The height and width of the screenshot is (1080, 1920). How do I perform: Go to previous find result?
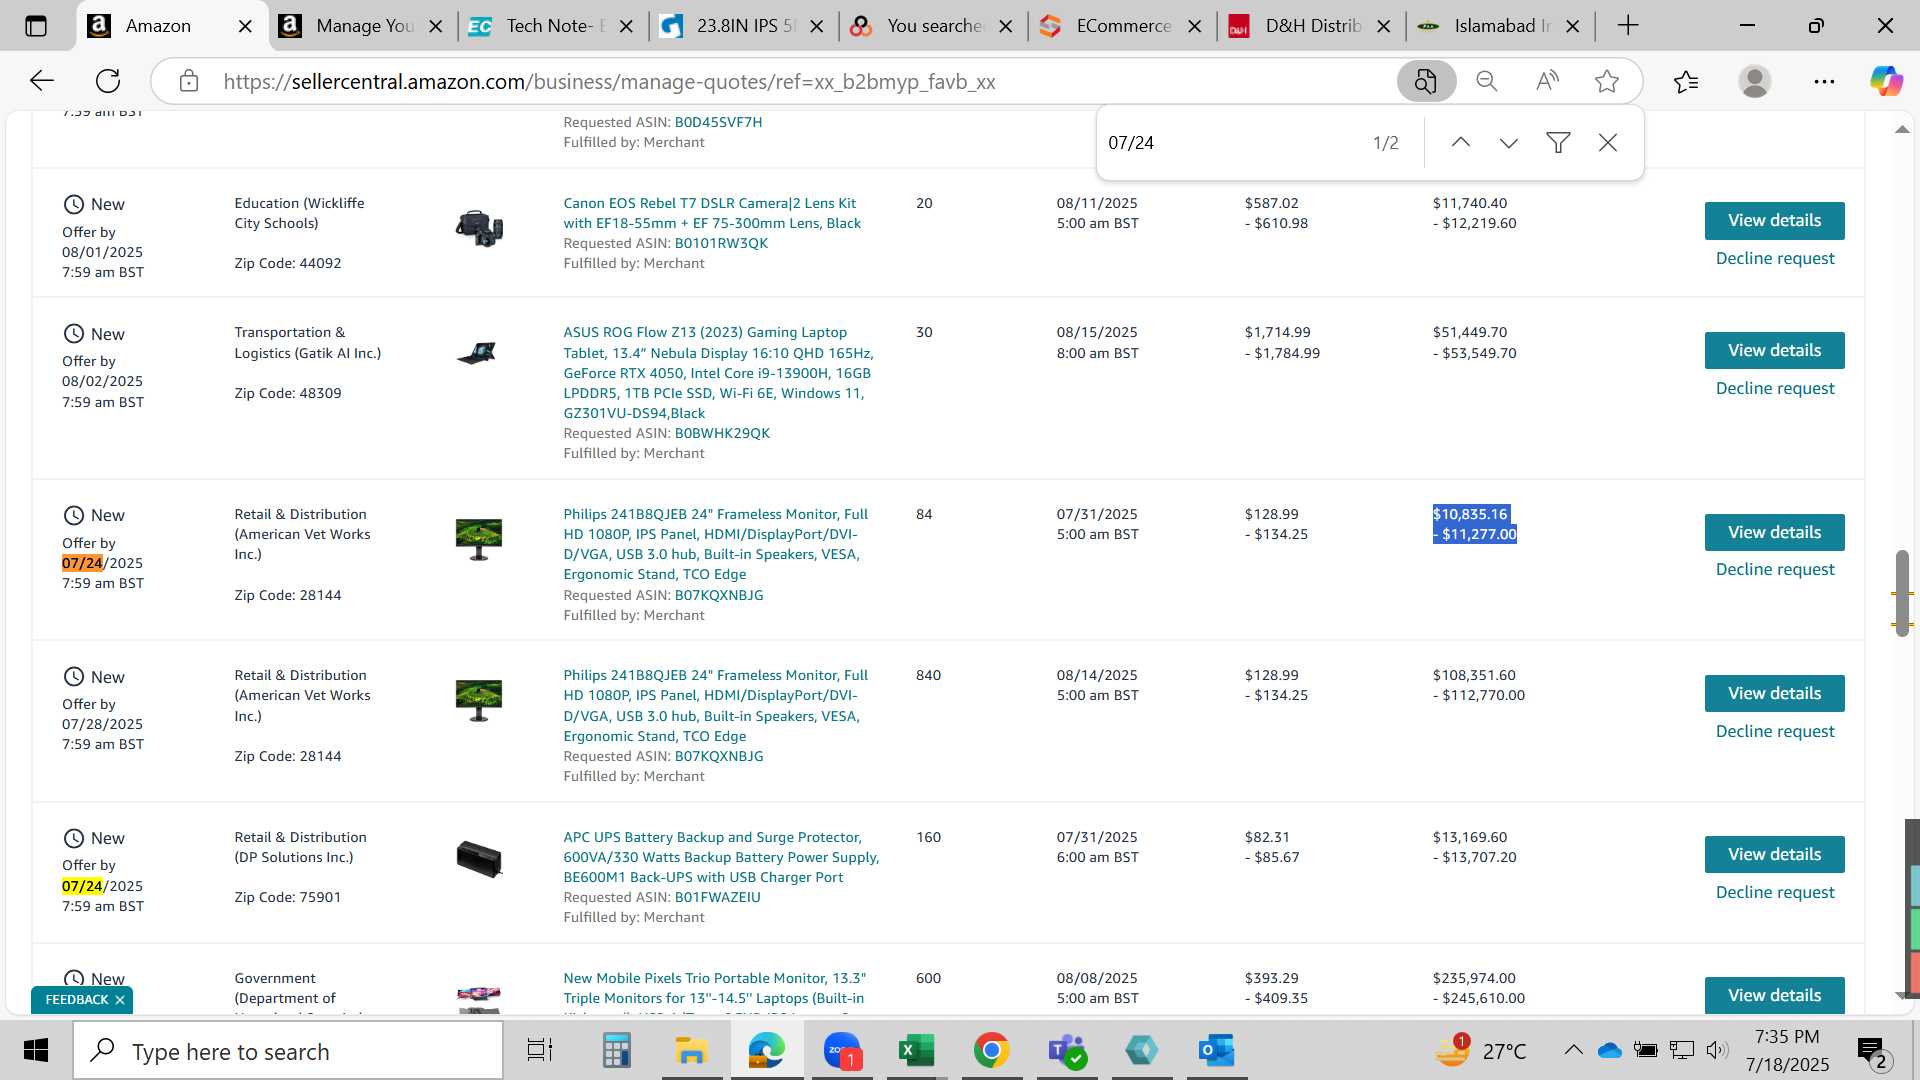[1461, 143]
